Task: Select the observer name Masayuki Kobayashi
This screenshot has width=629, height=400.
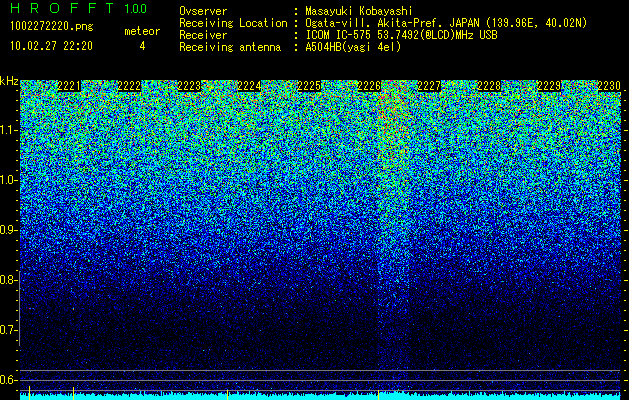Action: (359, 11)
